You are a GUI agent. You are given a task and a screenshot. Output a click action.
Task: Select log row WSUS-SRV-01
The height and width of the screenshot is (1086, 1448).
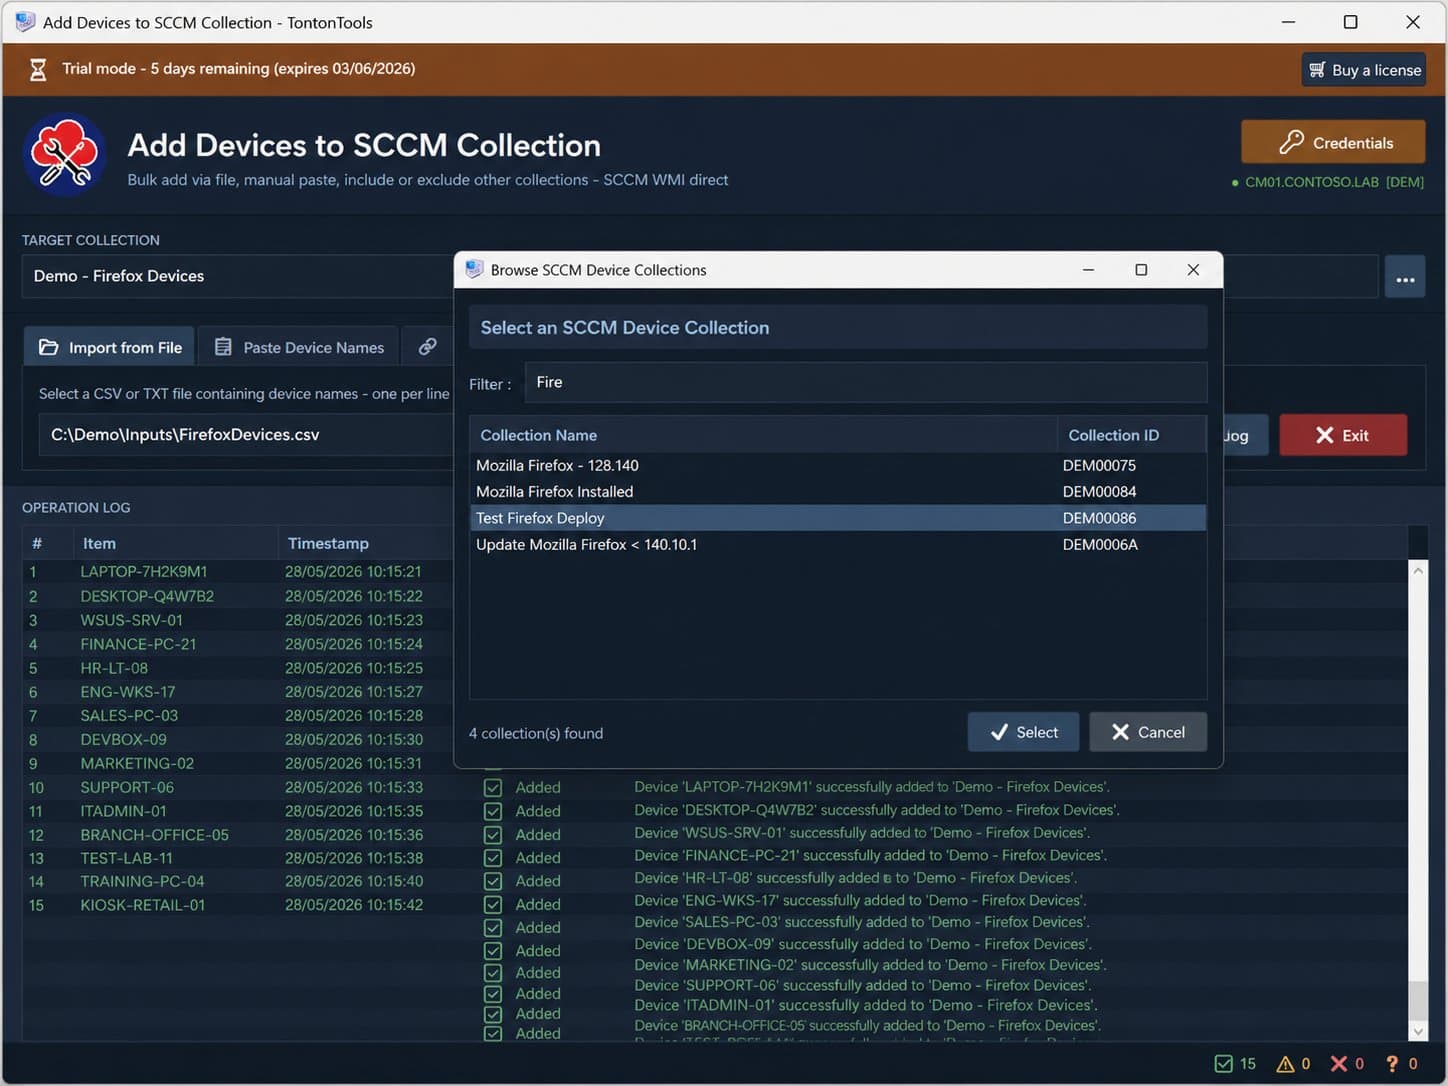(238, 620)
